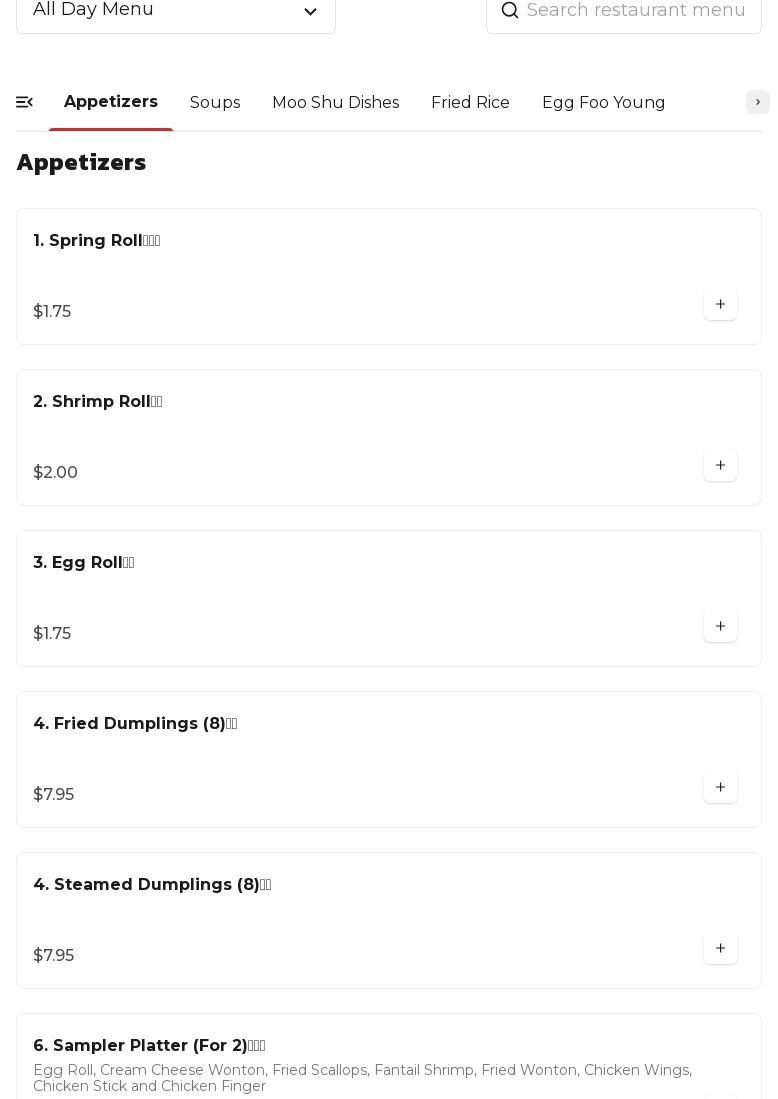Click the search magnifier icon
Viewport: 778px width, 1099px height.
pyautogui.click(x=510, y=11)
